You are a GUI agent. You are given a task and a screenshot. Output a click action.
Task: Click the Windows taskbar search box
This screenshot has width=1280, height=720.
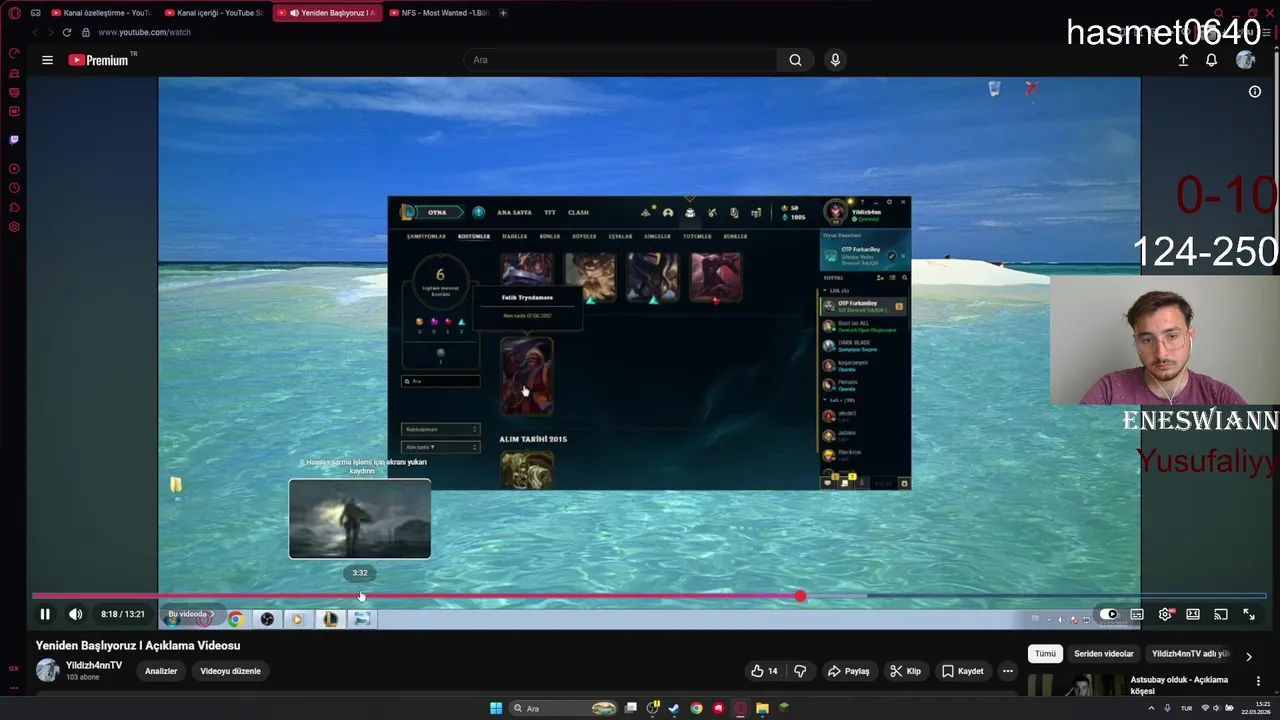pos(565,708)
